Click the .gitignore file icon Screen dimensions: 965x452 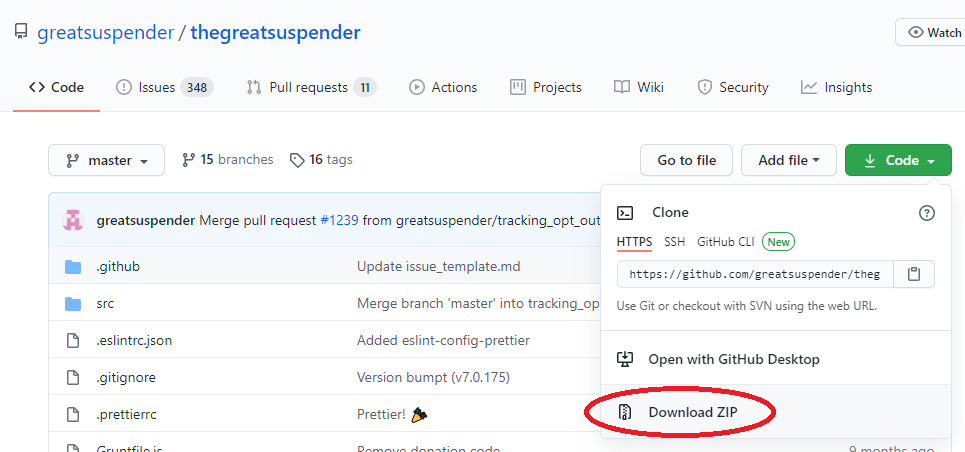click(73, 377)
